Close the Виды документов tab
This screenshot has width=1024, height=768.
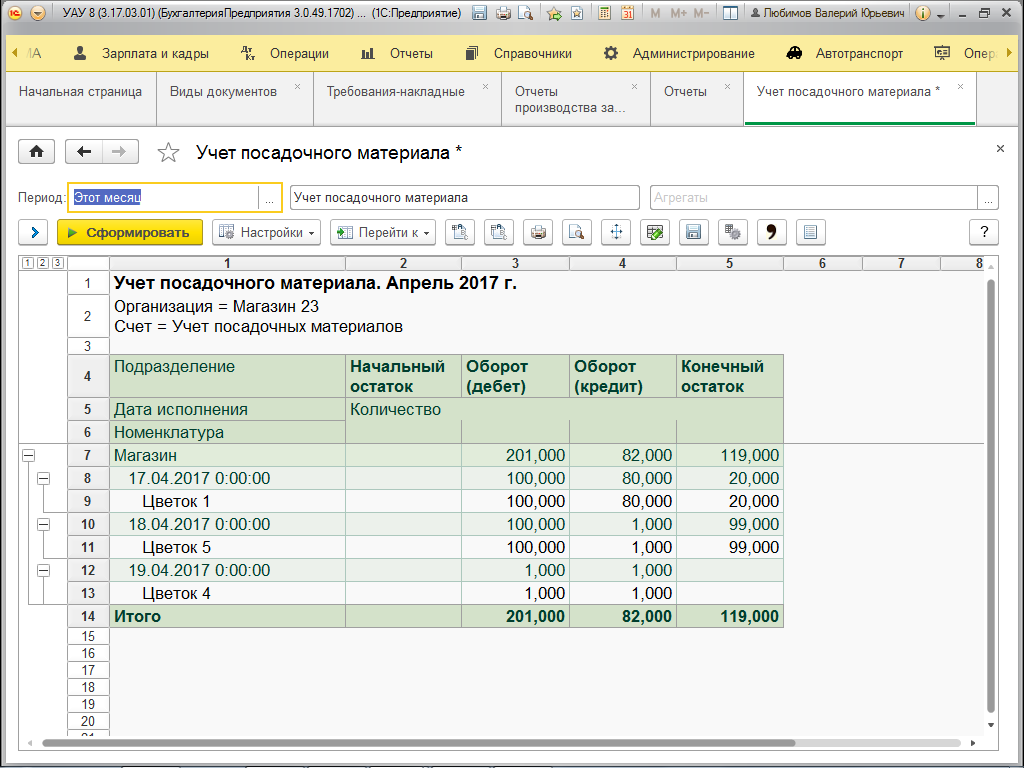297,86
